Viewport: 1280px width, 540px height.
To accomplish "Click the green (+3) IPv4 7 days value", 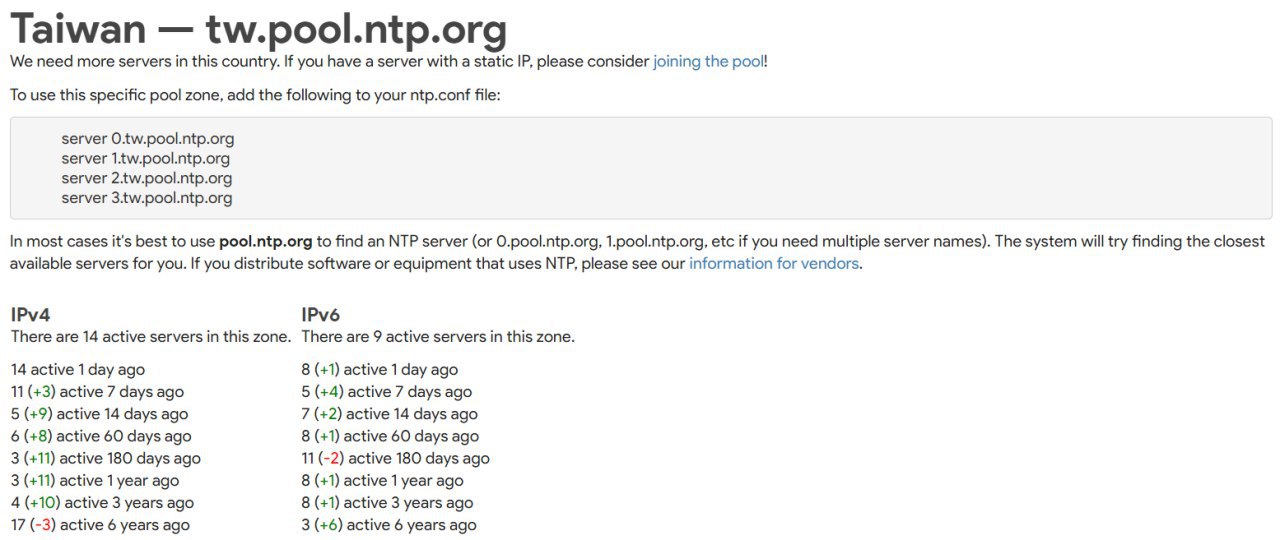I will pyautogui.click(x=42, y=392).
